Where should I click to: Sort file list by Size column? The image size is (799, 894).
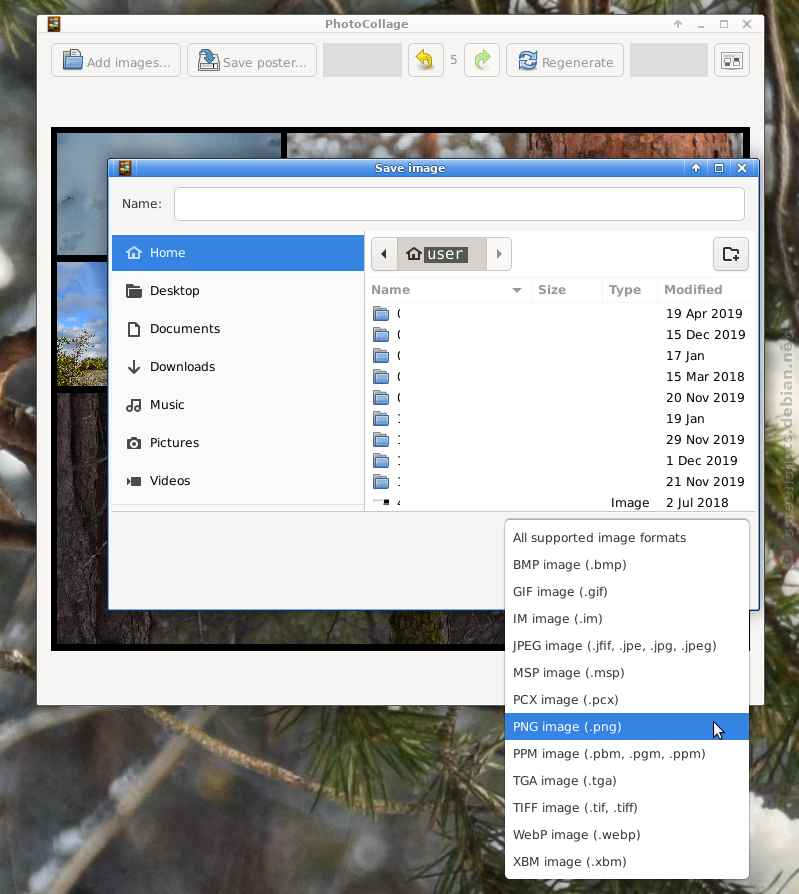point(566,290)
